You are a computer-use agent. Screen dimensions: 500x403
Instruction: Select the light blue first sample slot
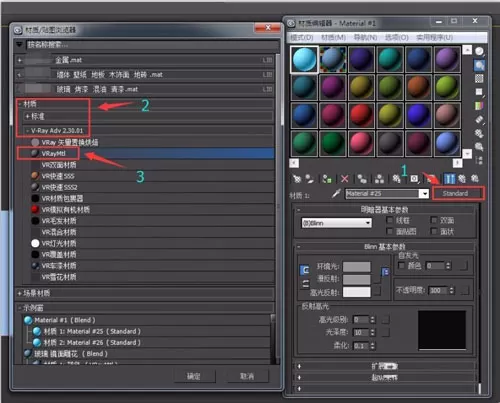(304, 60)
